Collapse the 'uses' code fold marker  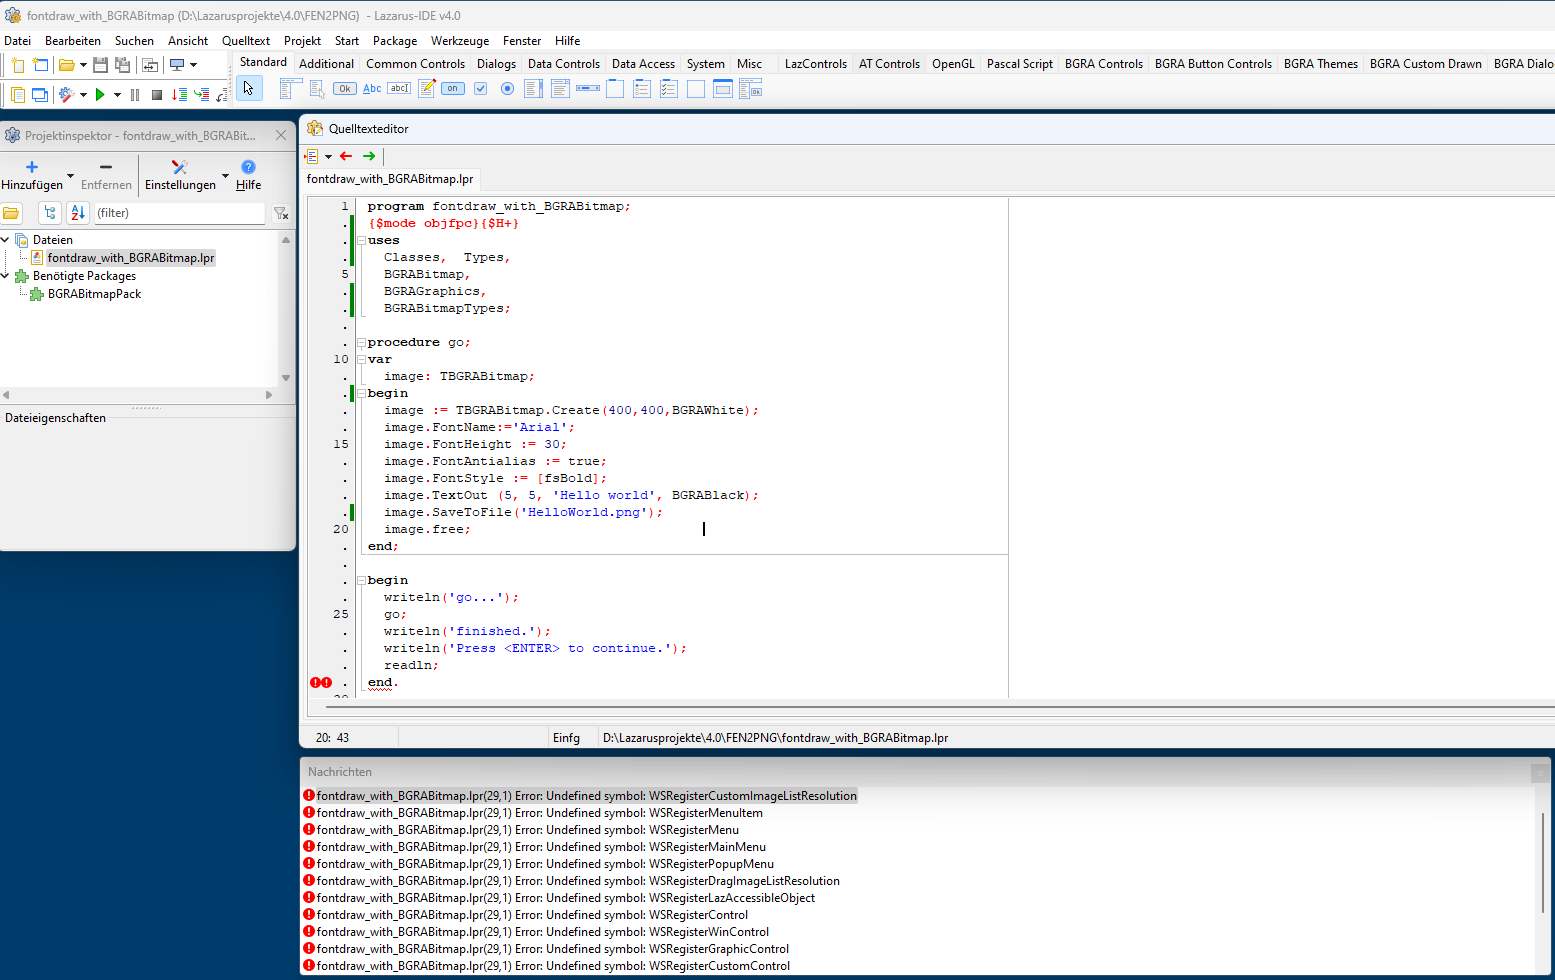tap(361, 241)
